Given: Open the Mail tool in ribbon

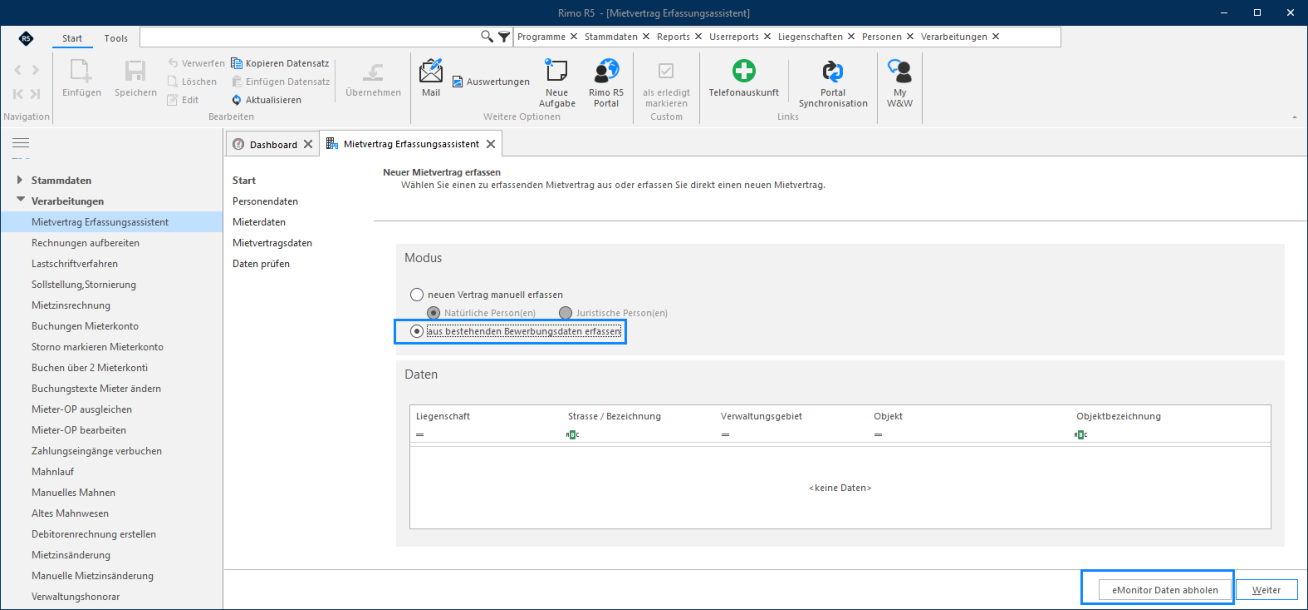Looking at the screenshot, I should (x=431, y=79).
